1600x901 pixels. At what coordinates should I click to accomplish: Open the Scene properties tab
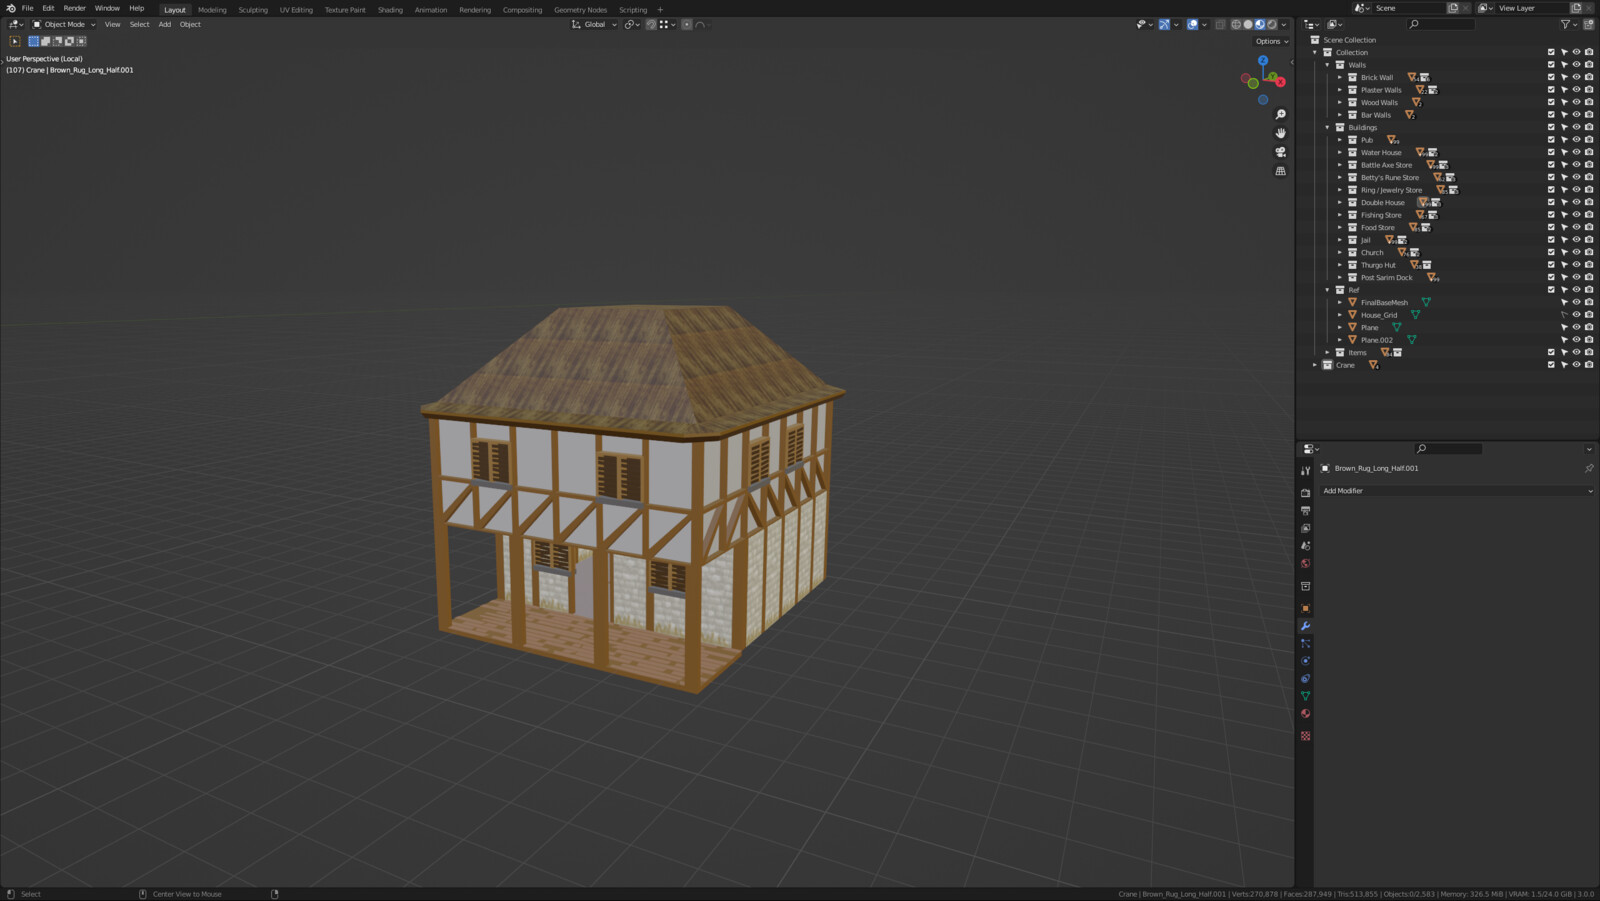pyautogui.click(x=1305, y=546)
